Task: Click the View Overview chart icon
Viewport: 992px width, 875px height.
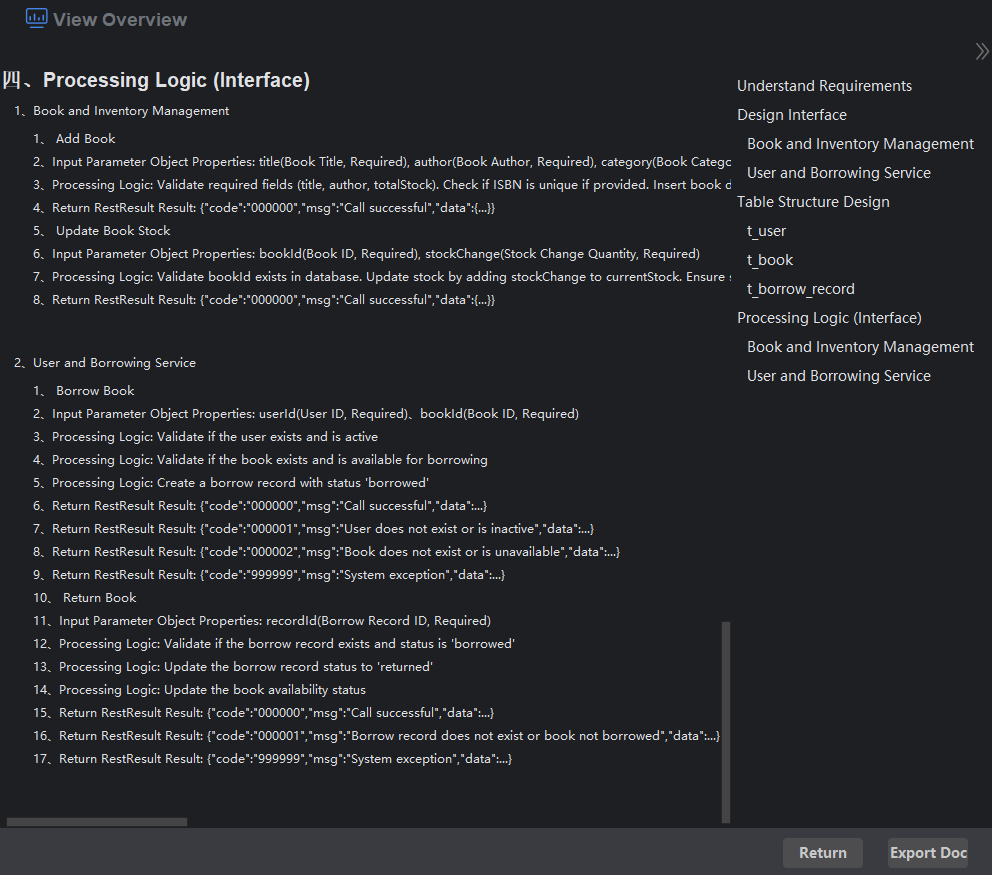Action: tap(36, 18)
